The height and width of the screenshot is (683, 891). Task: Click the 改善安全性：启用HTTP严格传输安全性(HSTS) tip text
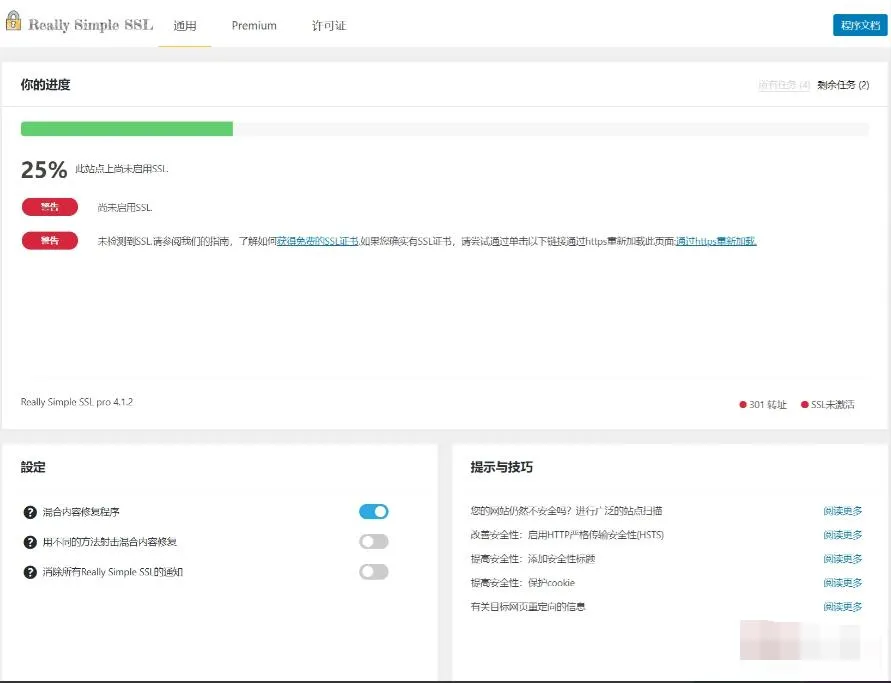(x=567, y=535)
